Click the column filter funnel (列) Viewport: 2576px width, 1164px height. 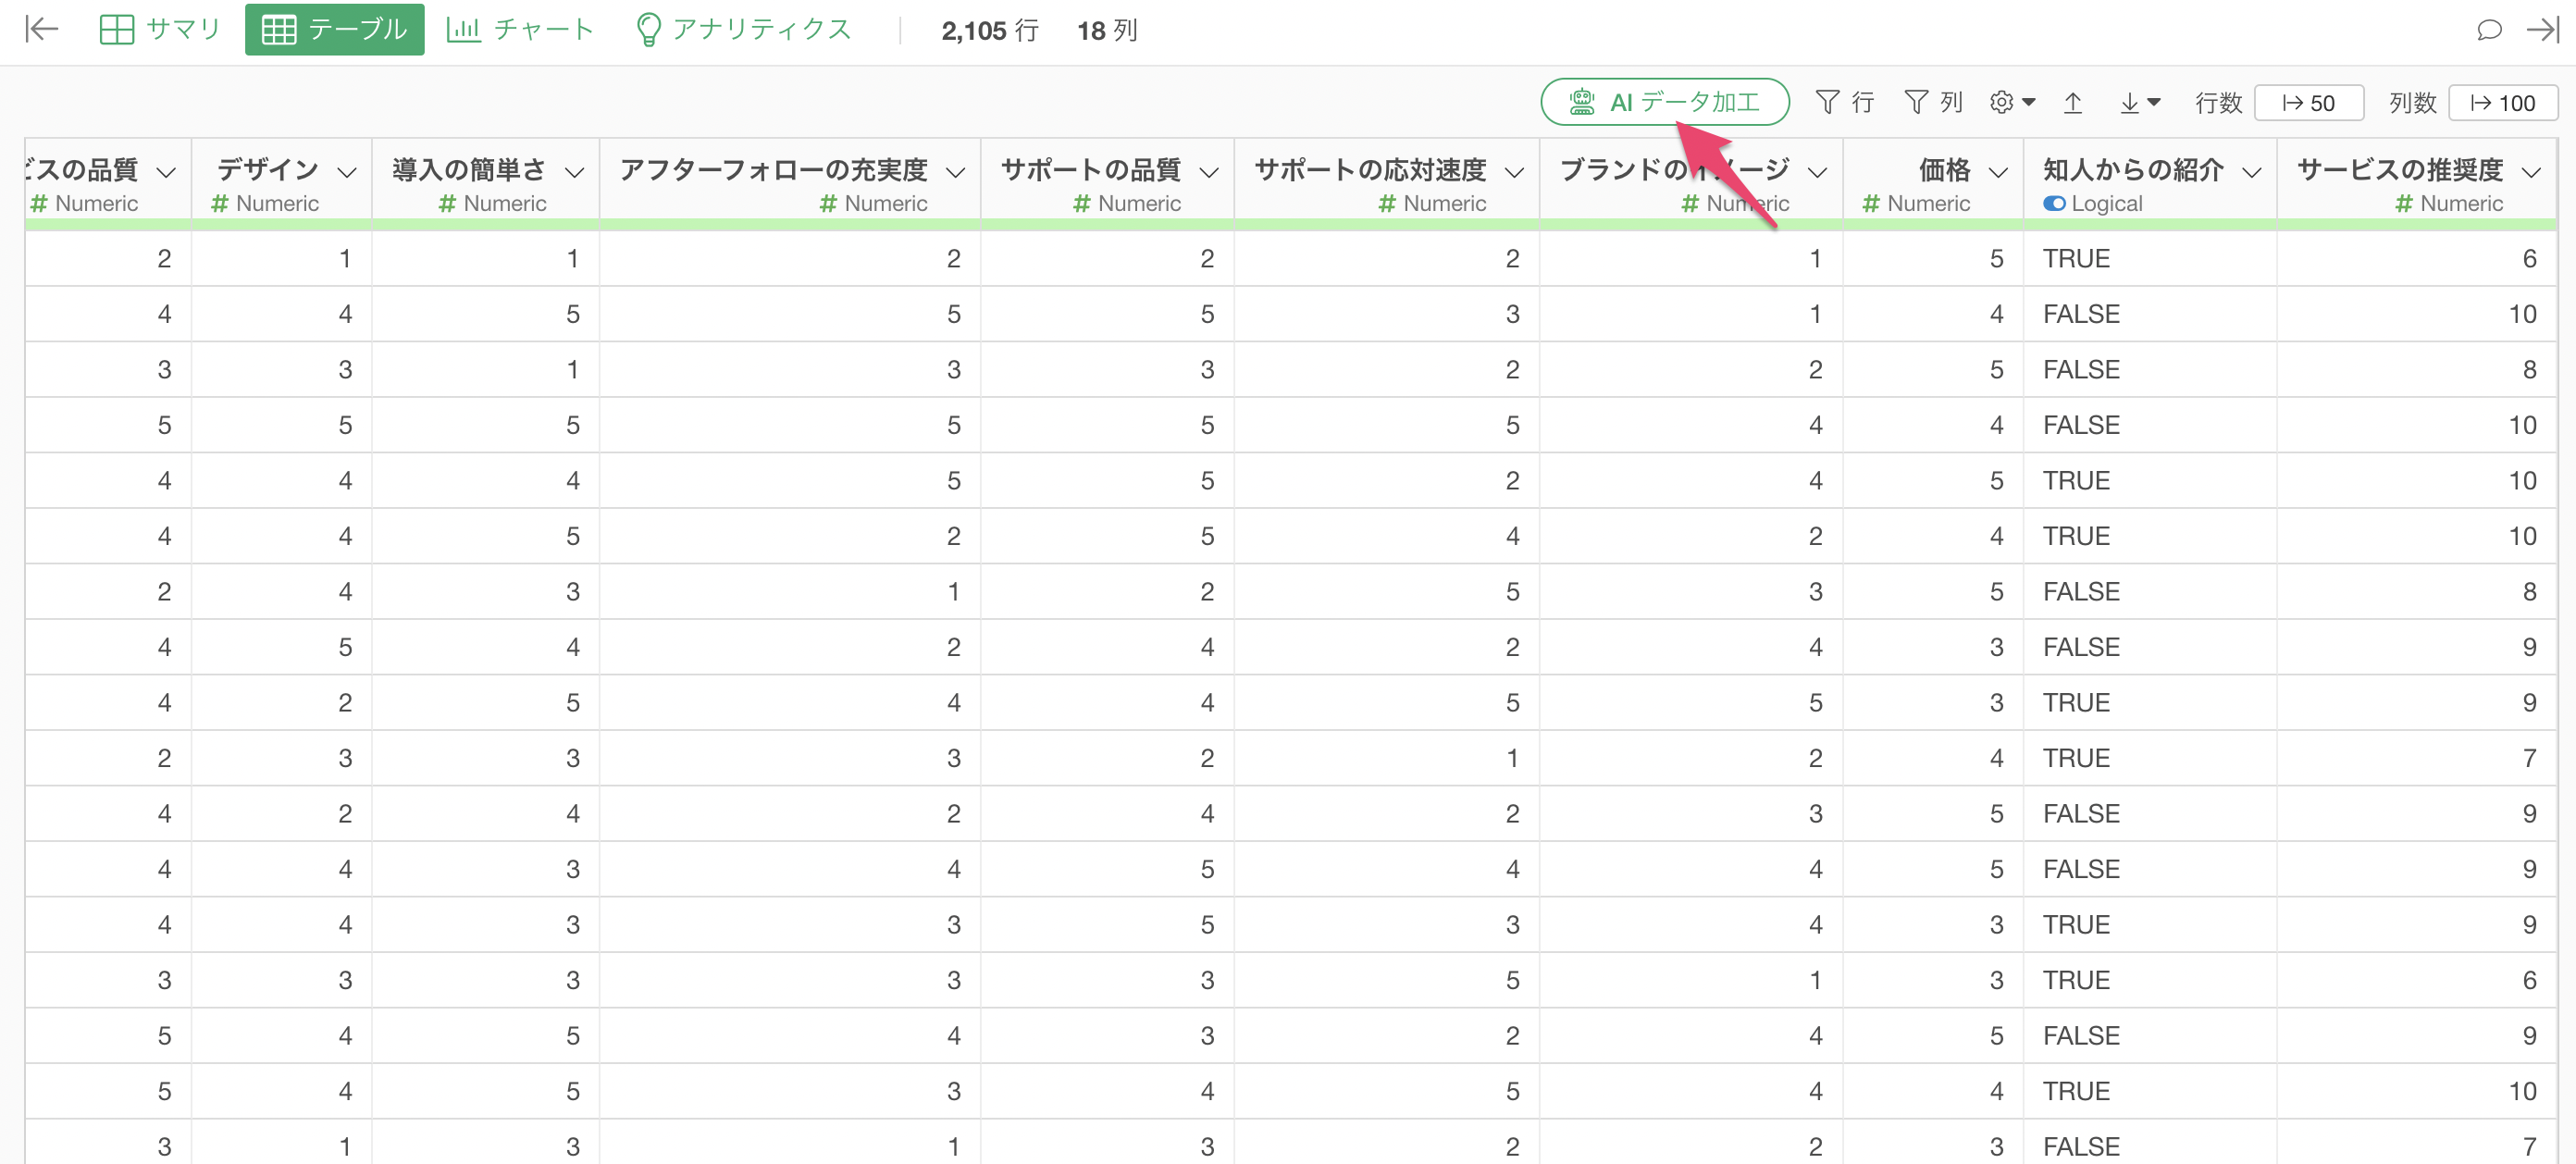pos(1932,102)
